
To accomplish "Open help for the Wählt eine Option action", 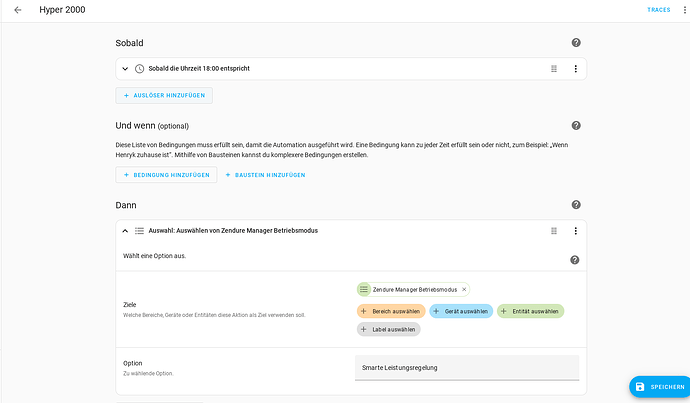I will (575, 260).
